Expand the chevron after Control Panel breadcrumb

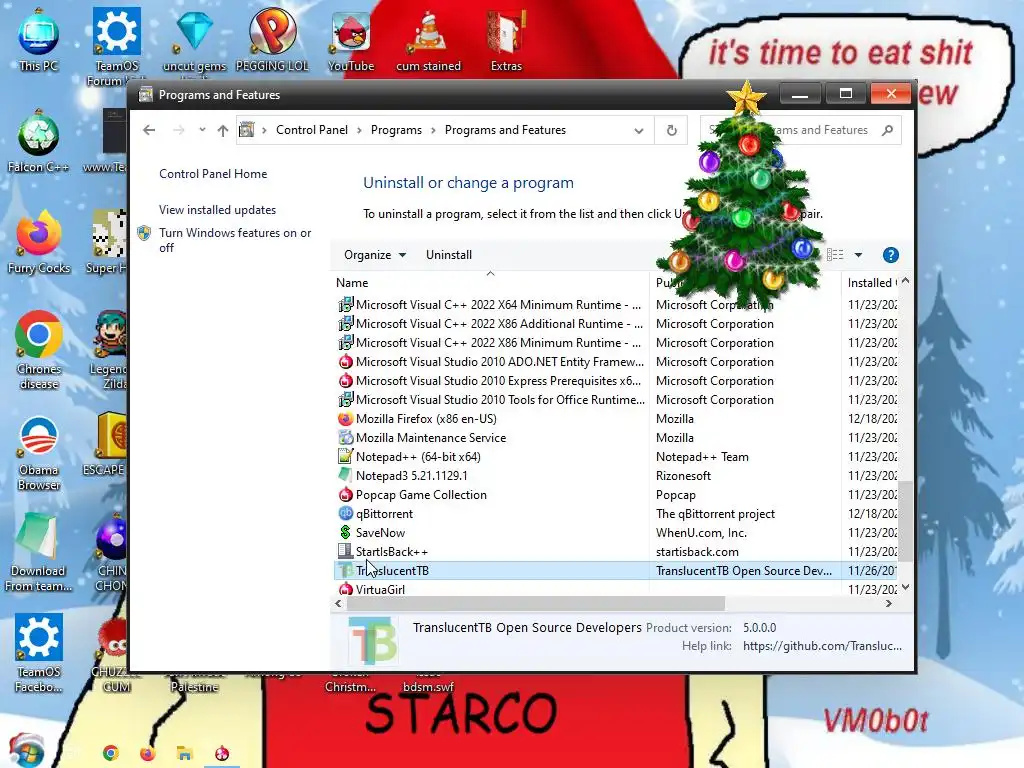(359, 130)
